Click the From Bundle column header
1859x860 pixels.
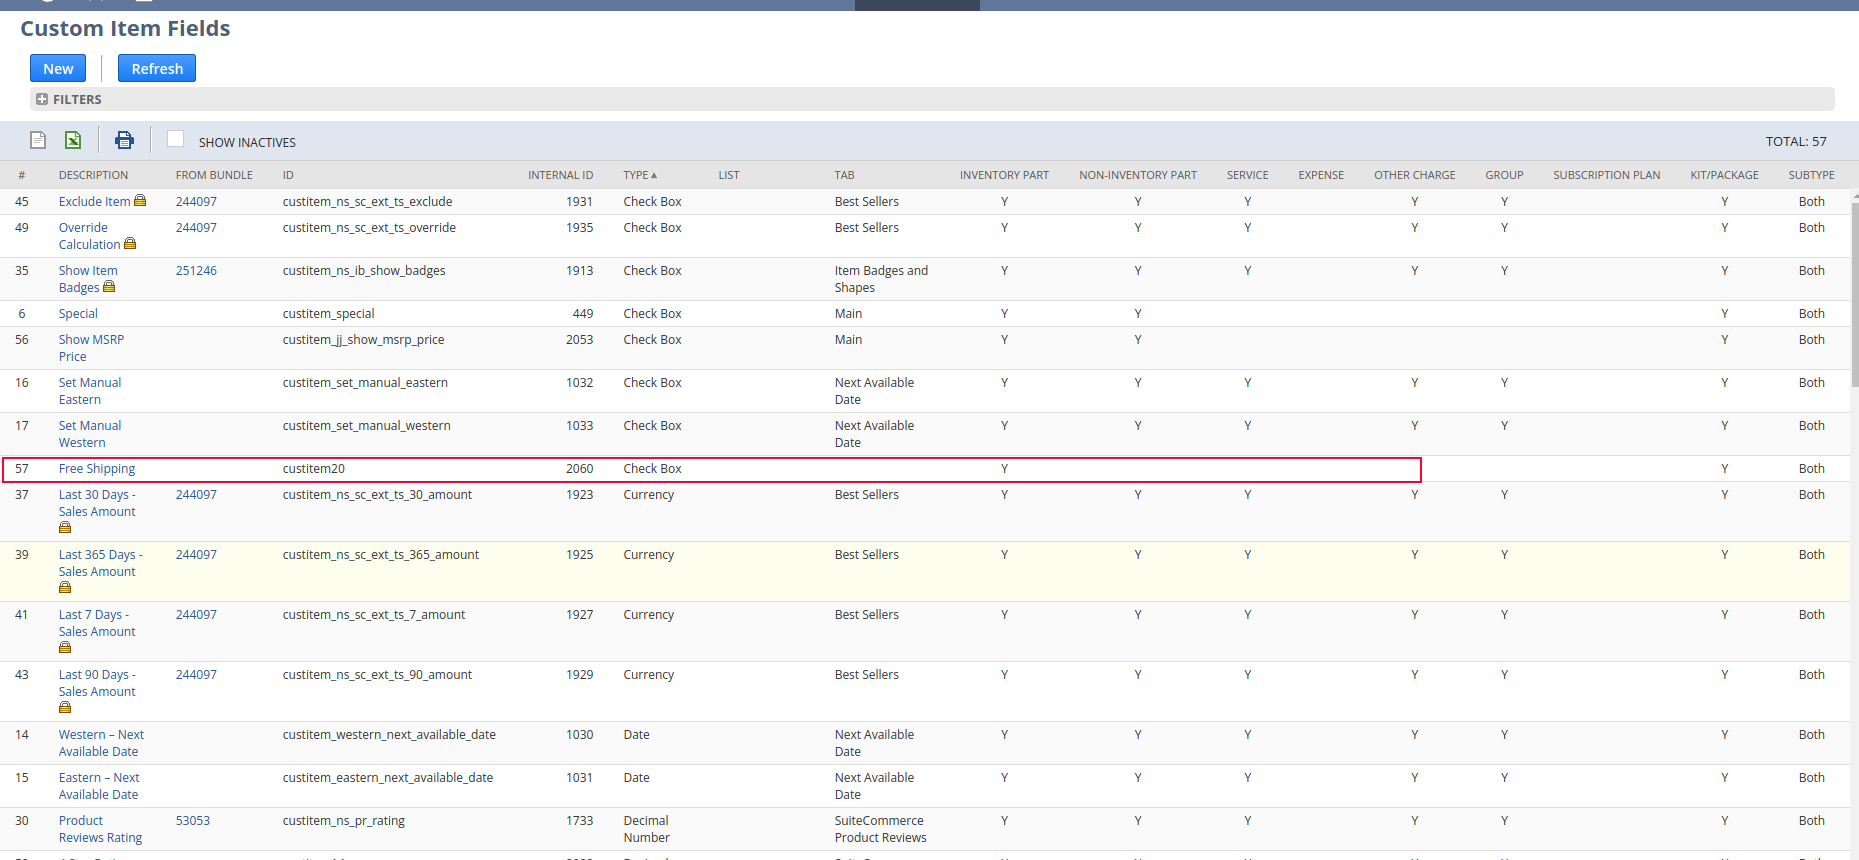coord(214,175)
